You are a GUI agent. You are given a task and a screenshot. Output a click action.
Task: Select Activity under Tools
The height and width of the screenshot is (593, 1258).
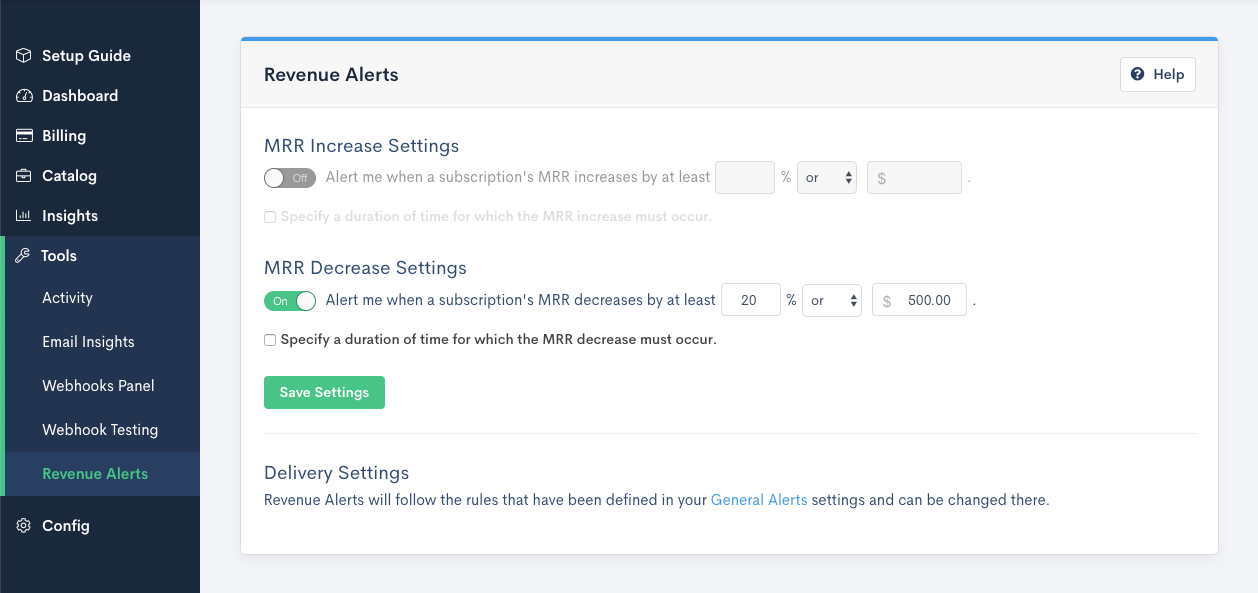tap(67, 298)
